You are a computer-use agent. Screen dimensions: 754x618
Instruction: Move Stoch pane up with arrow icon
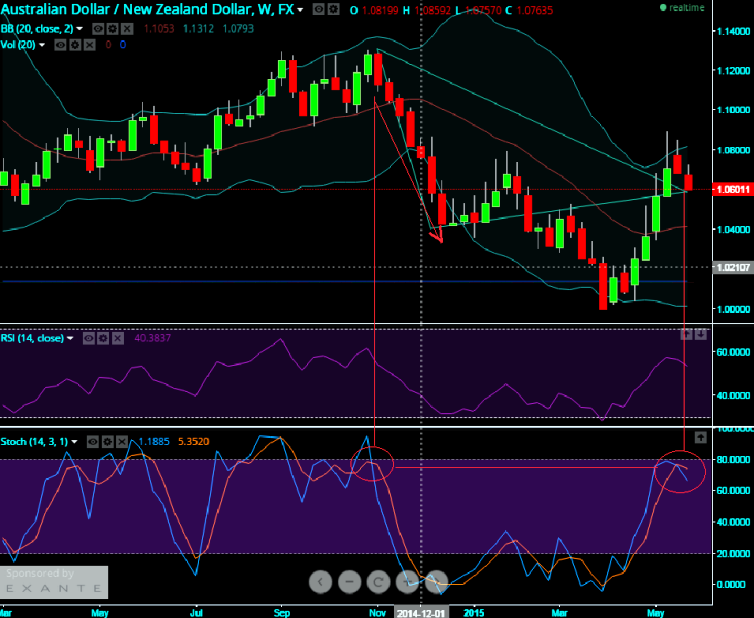(701, 437)
